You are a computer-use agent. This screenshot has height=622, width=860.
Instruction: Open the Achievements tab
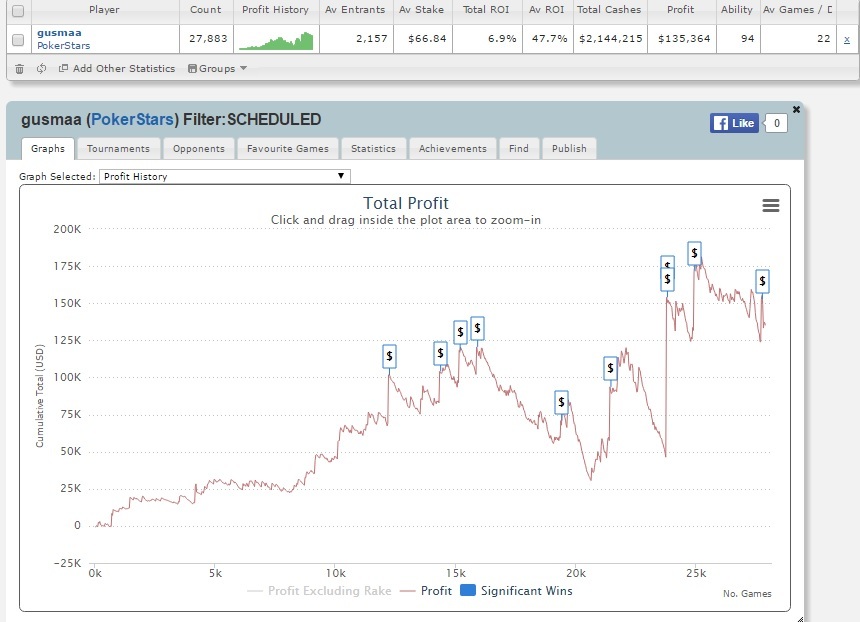452,149
